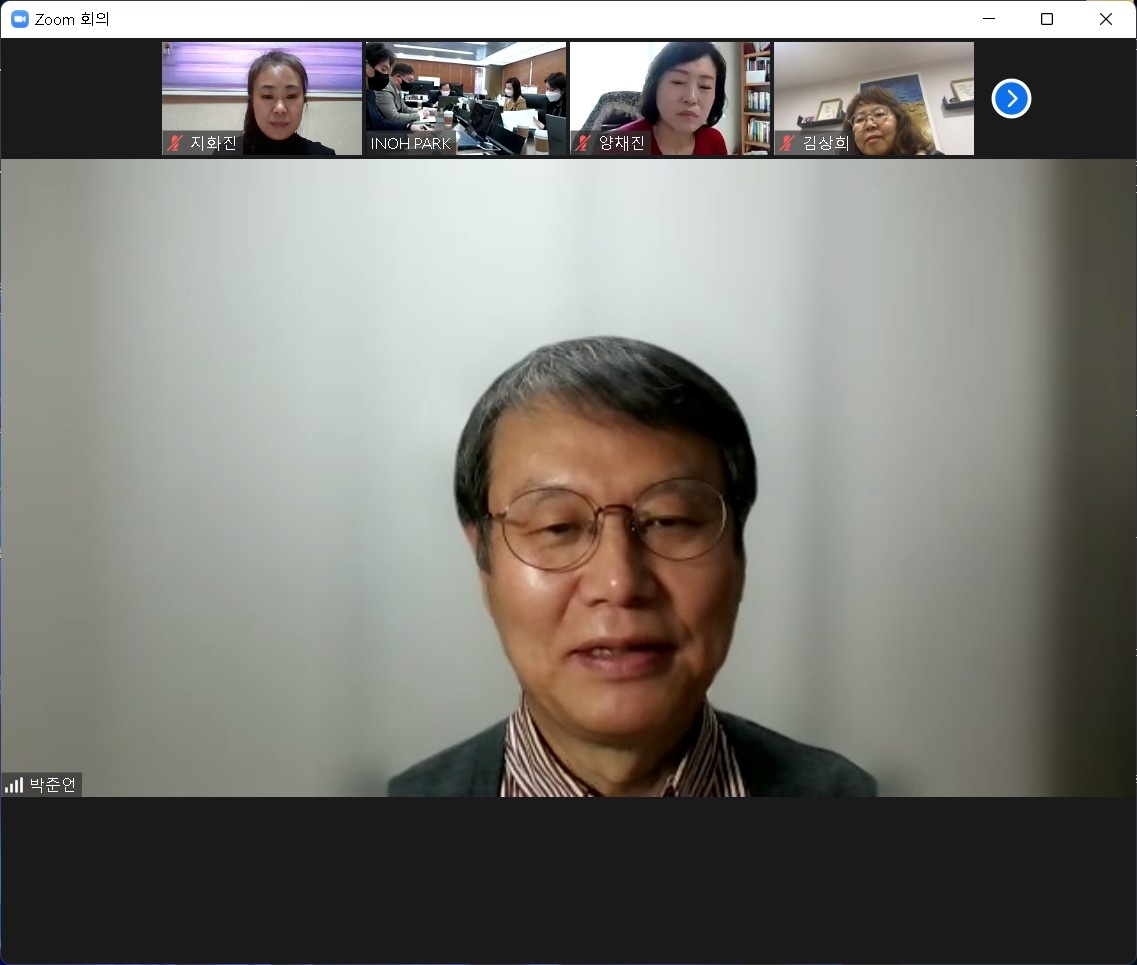This screenshot has height=965, width=1137.
Task: Show next participants with blue arrow button
Action: point(1011,99)
